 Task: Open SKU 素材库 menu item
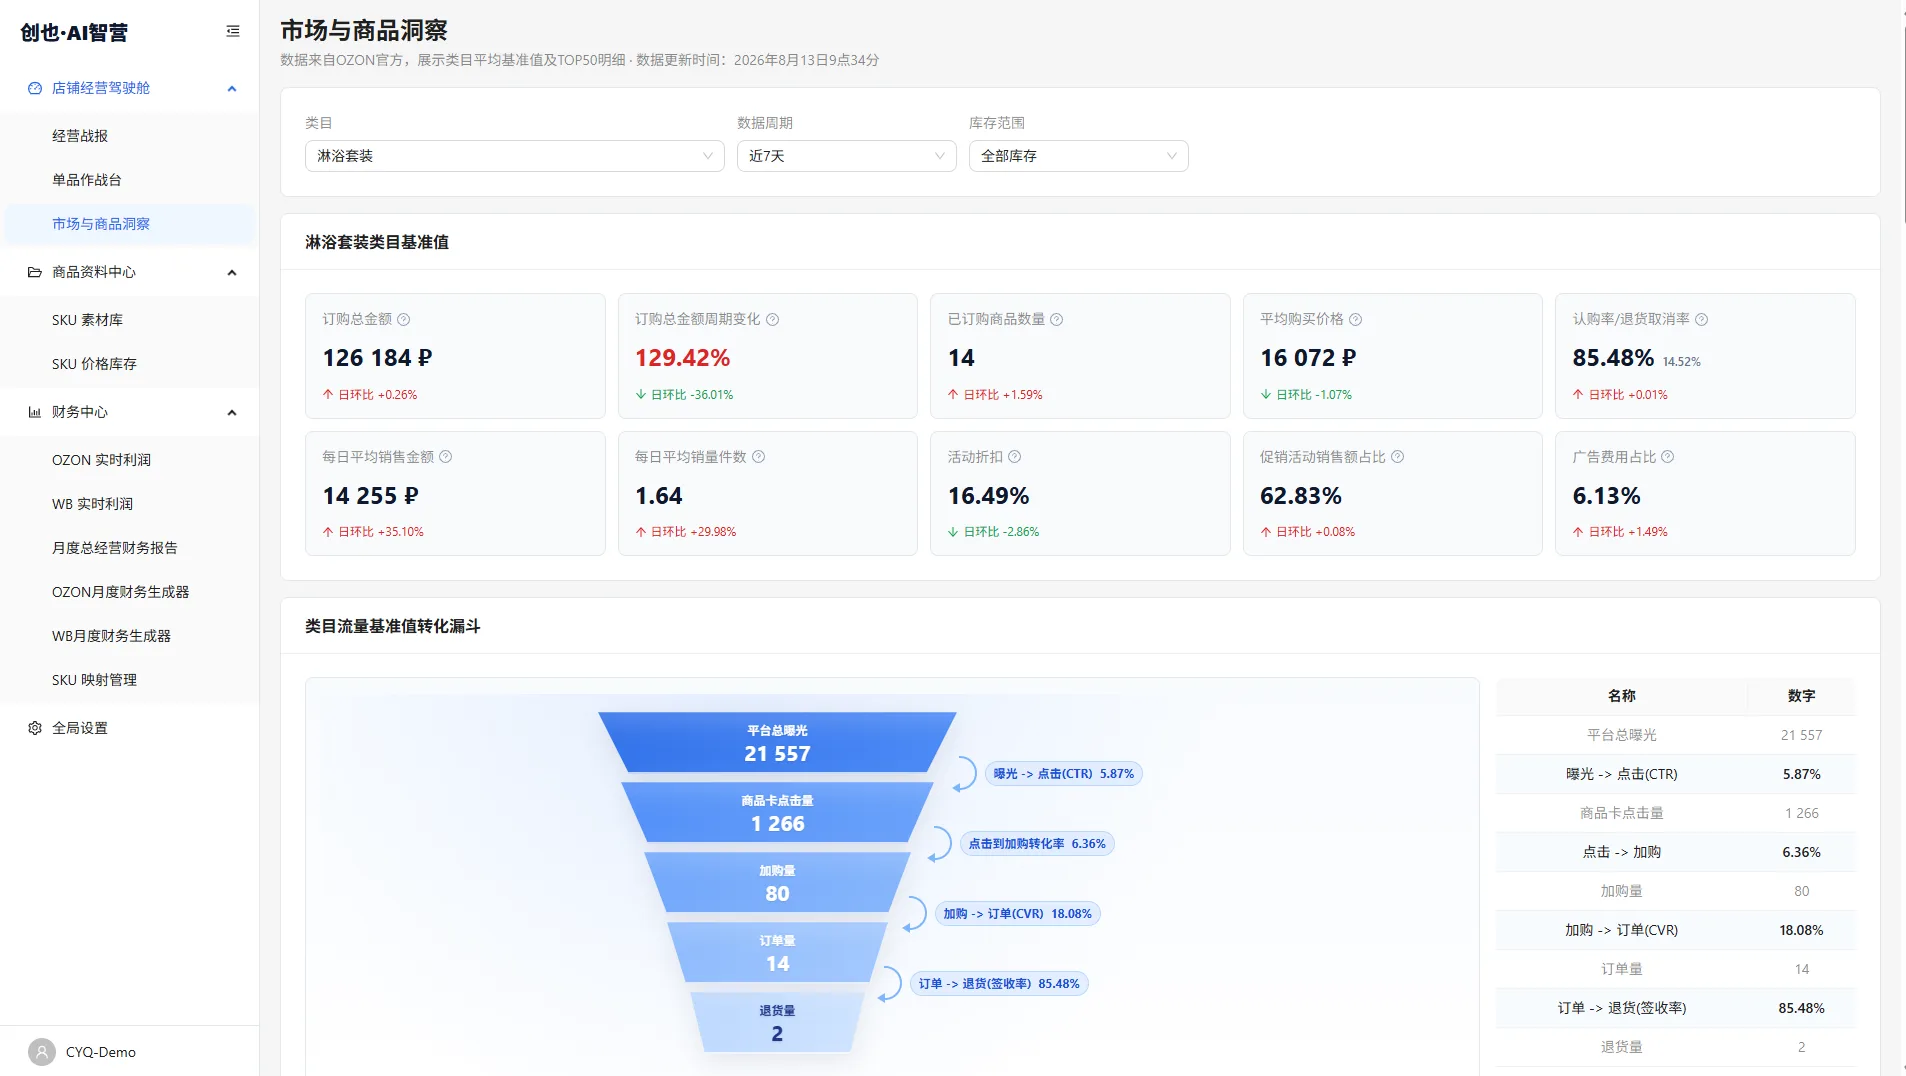pos(130,320)
